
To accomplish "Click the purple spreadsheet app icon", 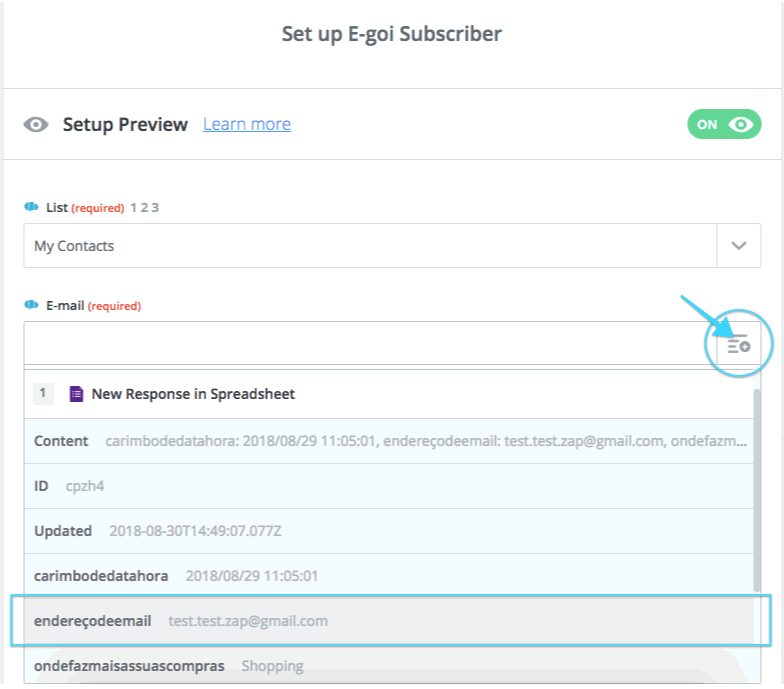I will pyautogui.click(x=76, y=394).
